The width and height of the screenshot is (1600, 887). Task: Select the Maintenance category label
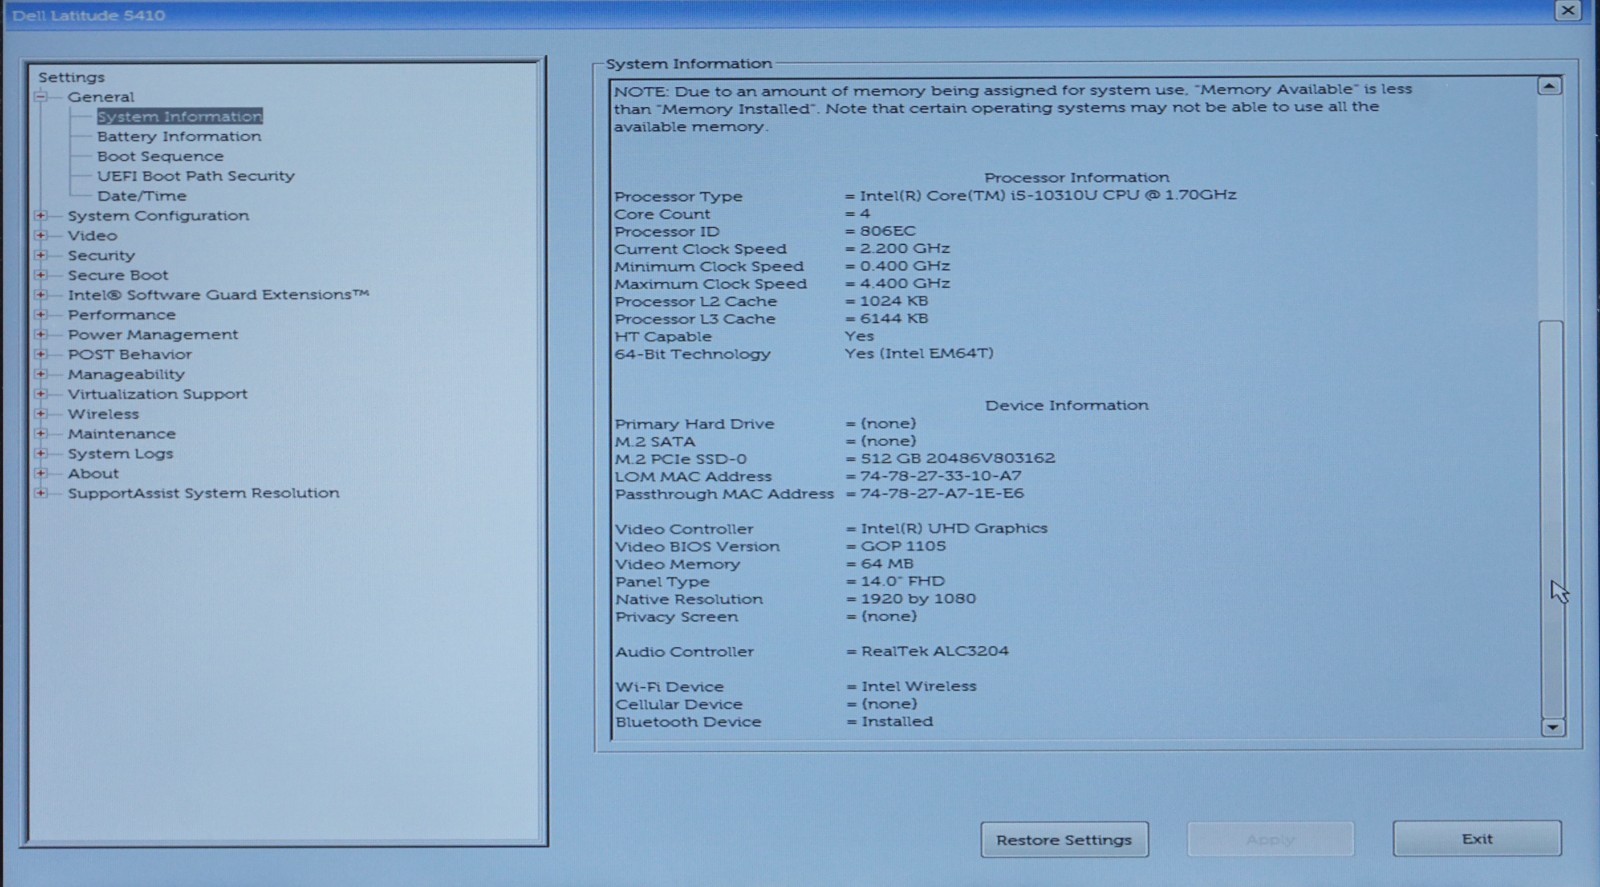(x=121, y=434)
